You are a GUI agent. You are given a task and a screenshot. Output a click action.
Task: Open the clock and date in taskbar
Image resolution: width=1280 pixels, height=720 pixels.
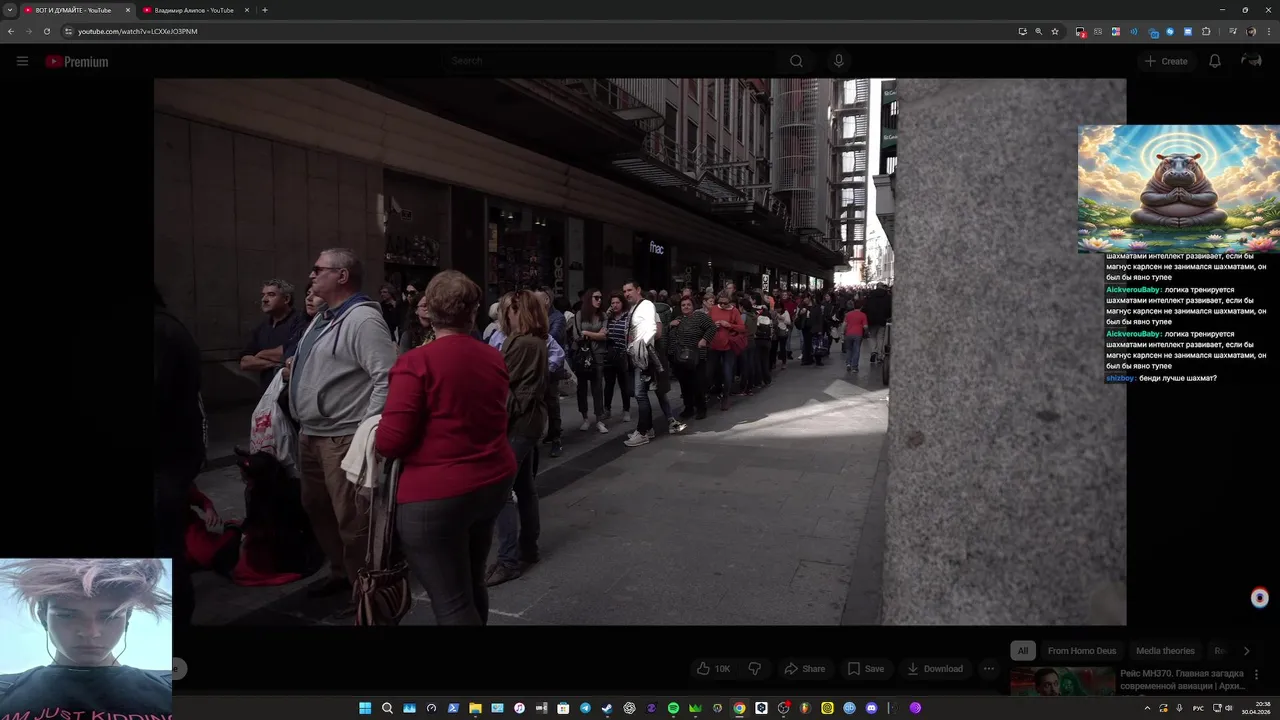[x=1256, y=708]
